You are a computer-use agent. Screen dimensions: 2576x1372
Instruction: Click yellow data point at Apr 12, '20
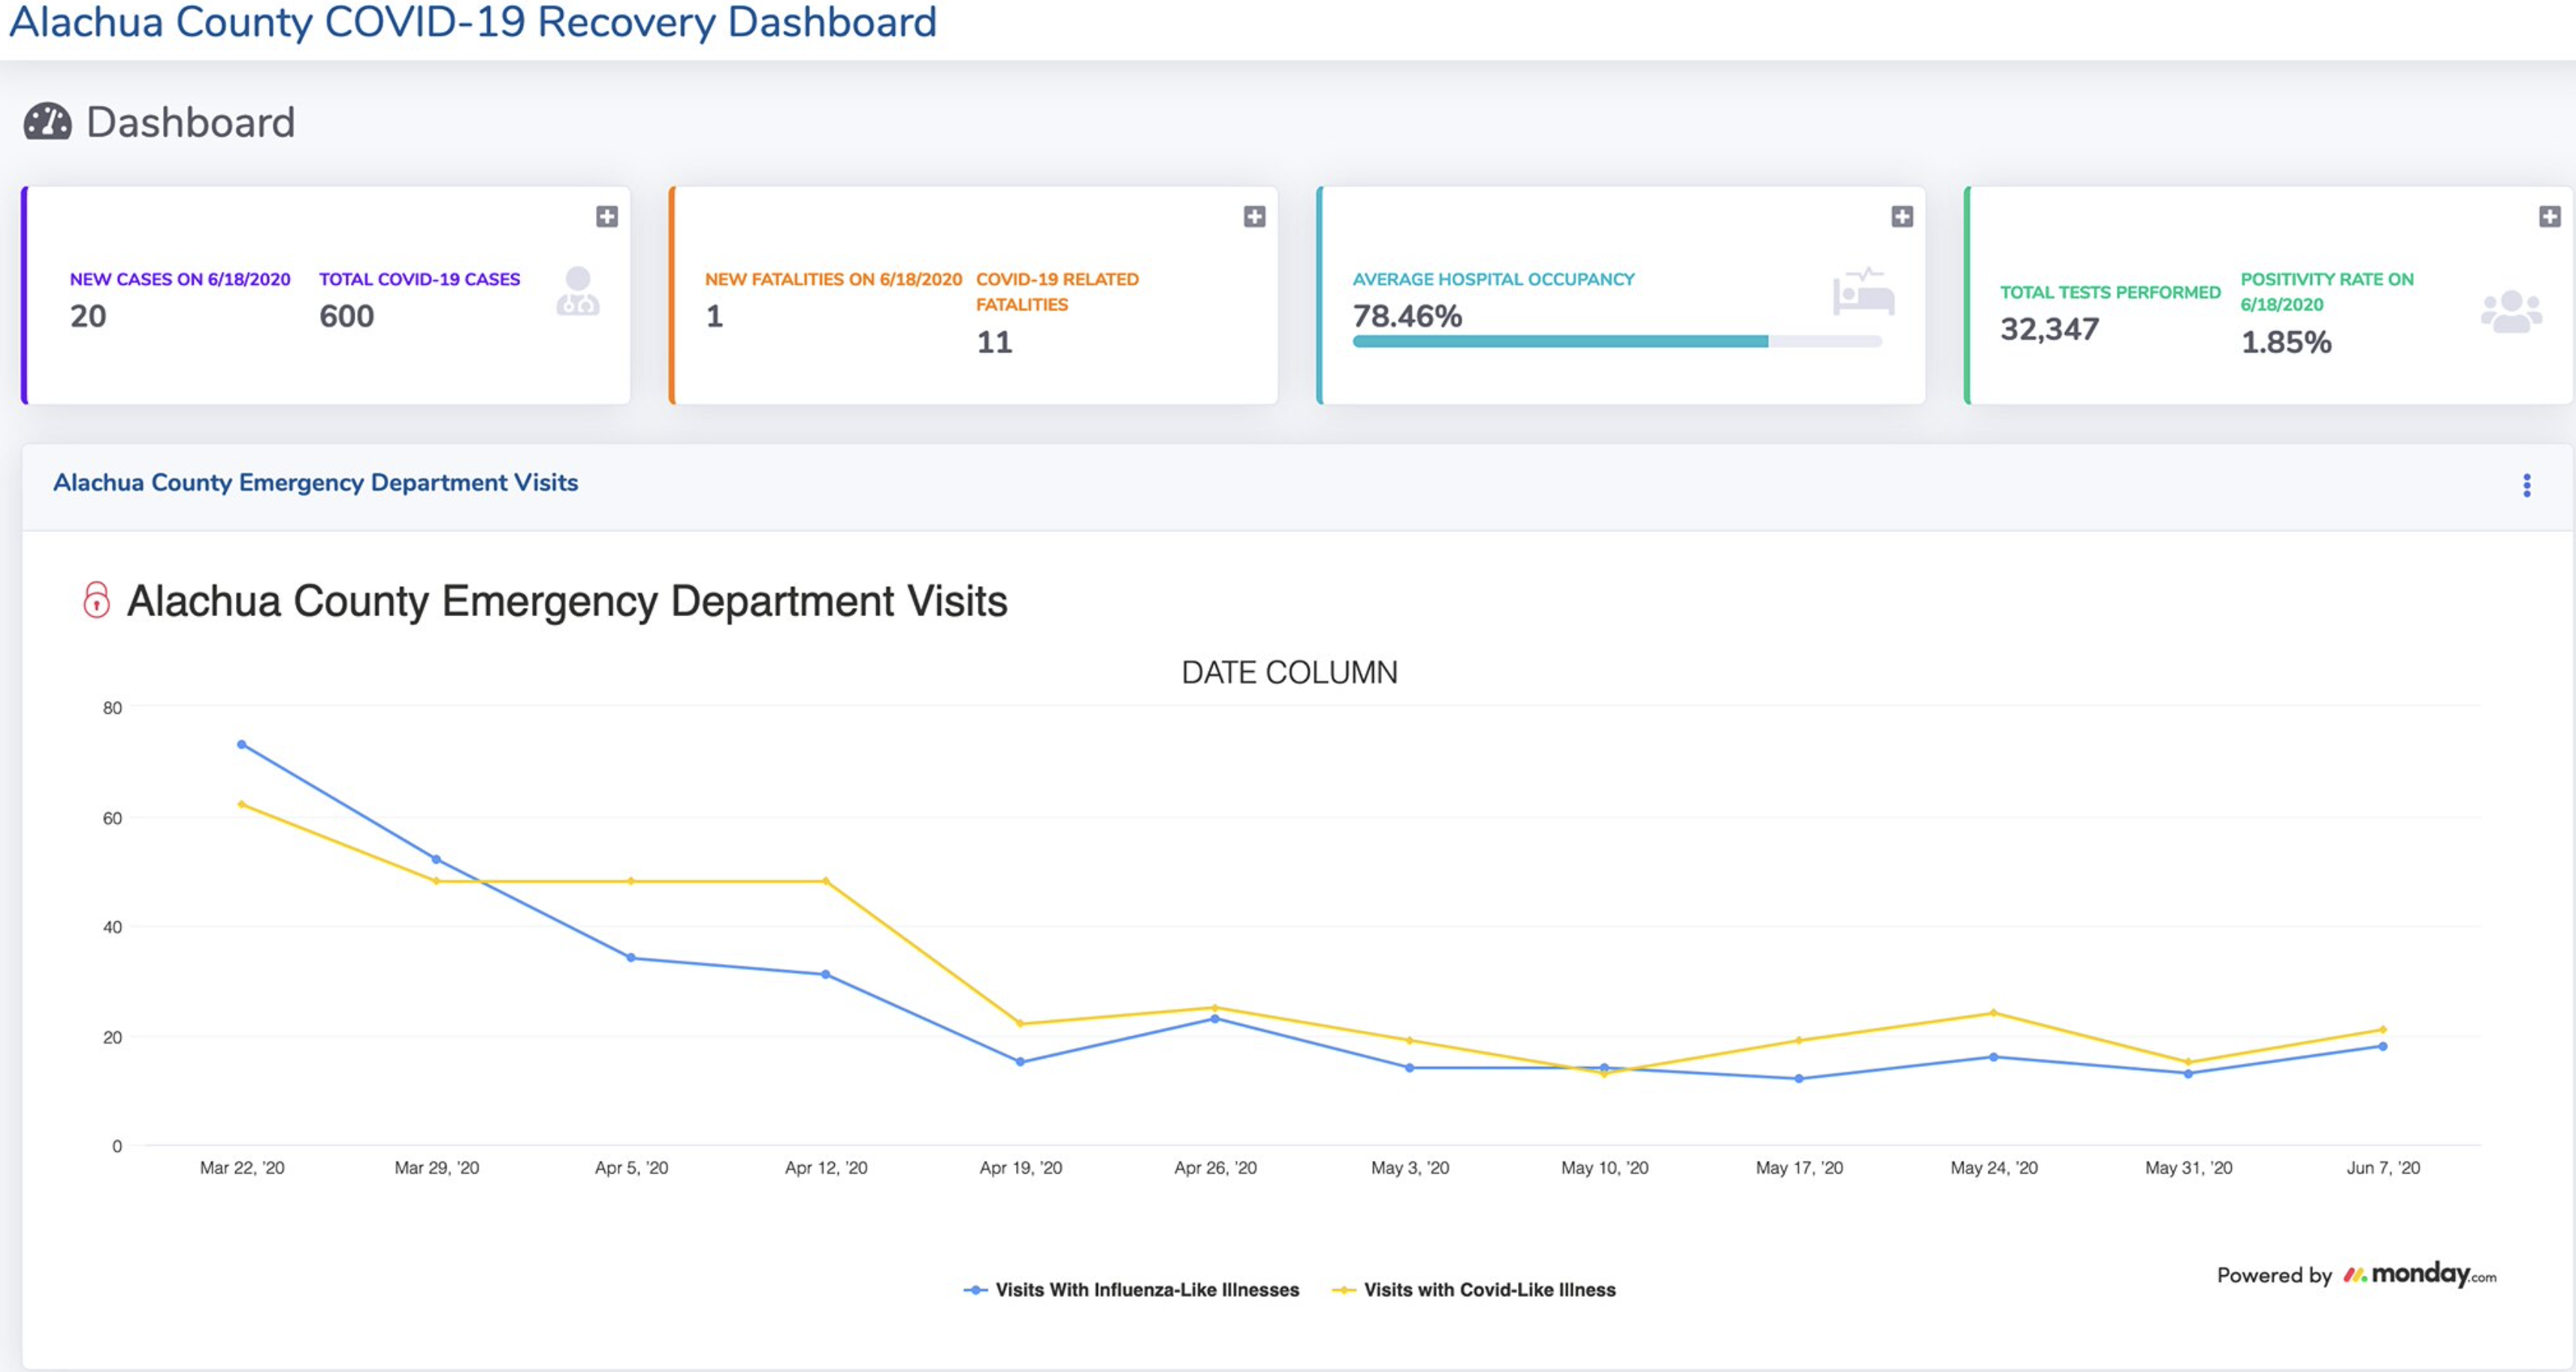pos(825,881)
